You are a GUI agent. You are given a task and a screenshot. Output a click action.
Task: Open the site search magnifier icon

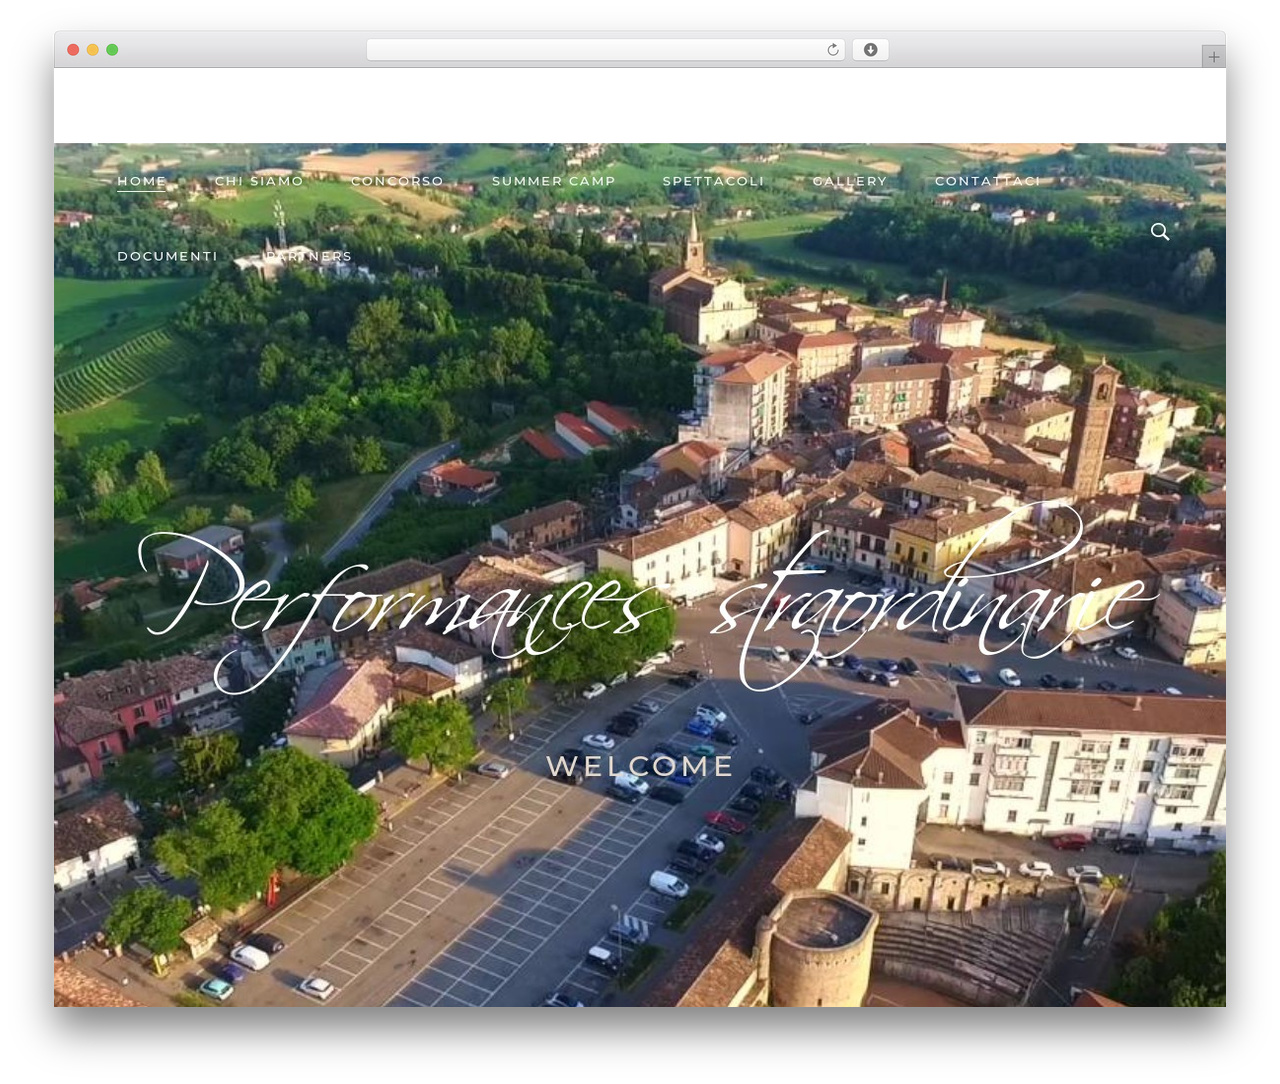(x=1160, y=232)
